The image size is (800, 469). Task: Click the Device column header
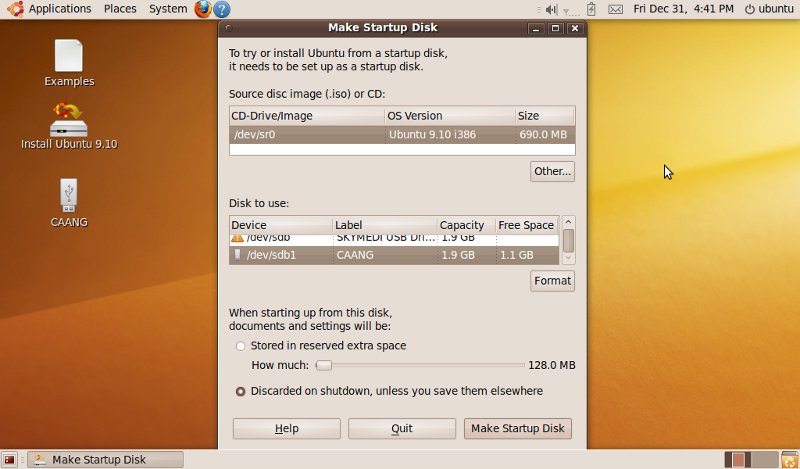[x=281, y=225]
